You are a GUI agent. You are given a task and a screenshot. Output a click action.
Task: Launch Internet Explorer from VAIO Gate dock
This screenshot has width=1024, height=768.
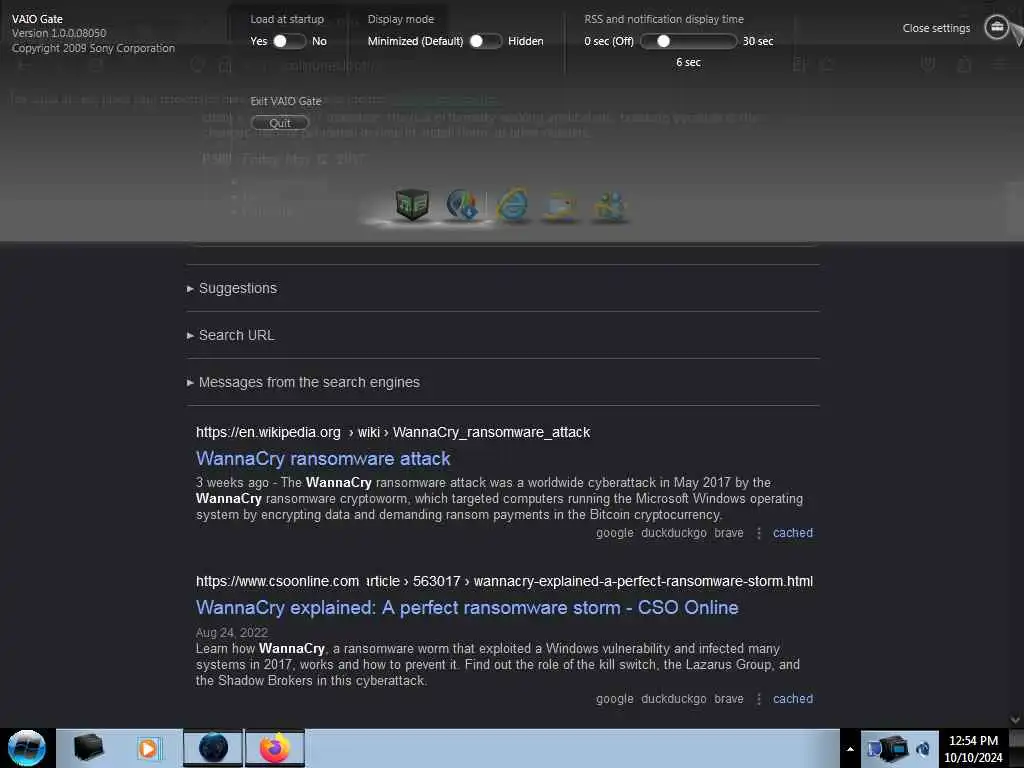[513, 204]
